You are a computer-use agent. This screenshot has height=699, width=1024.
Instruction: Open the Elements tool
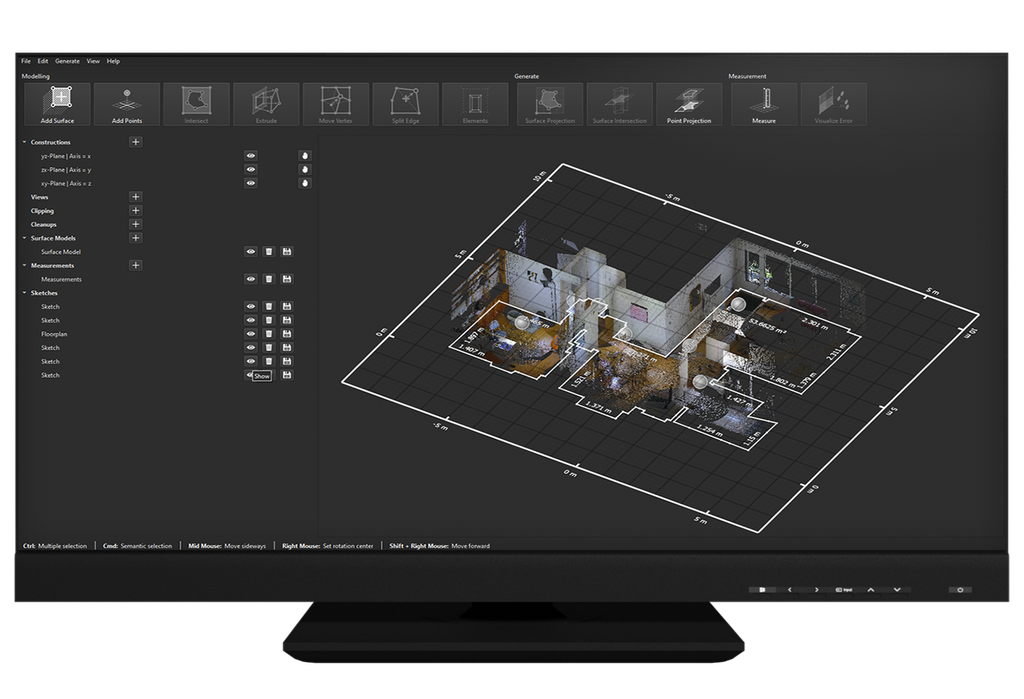(475, 104)
